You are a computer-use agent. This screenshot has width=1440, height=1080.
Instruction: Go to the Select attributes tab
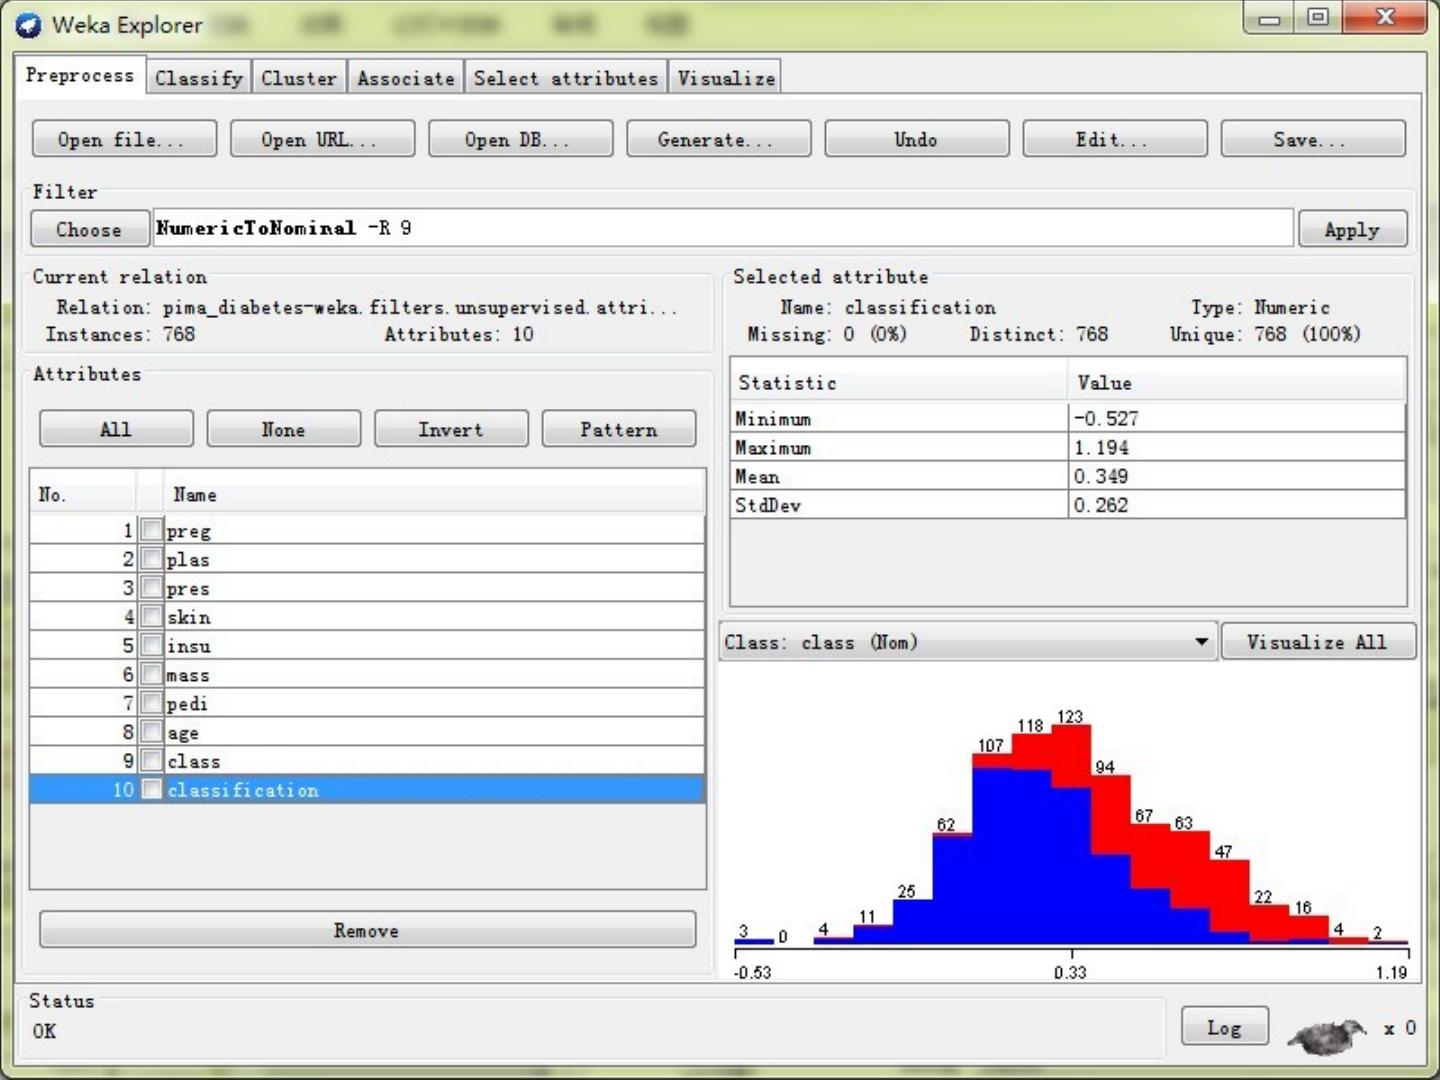[565, 78]
